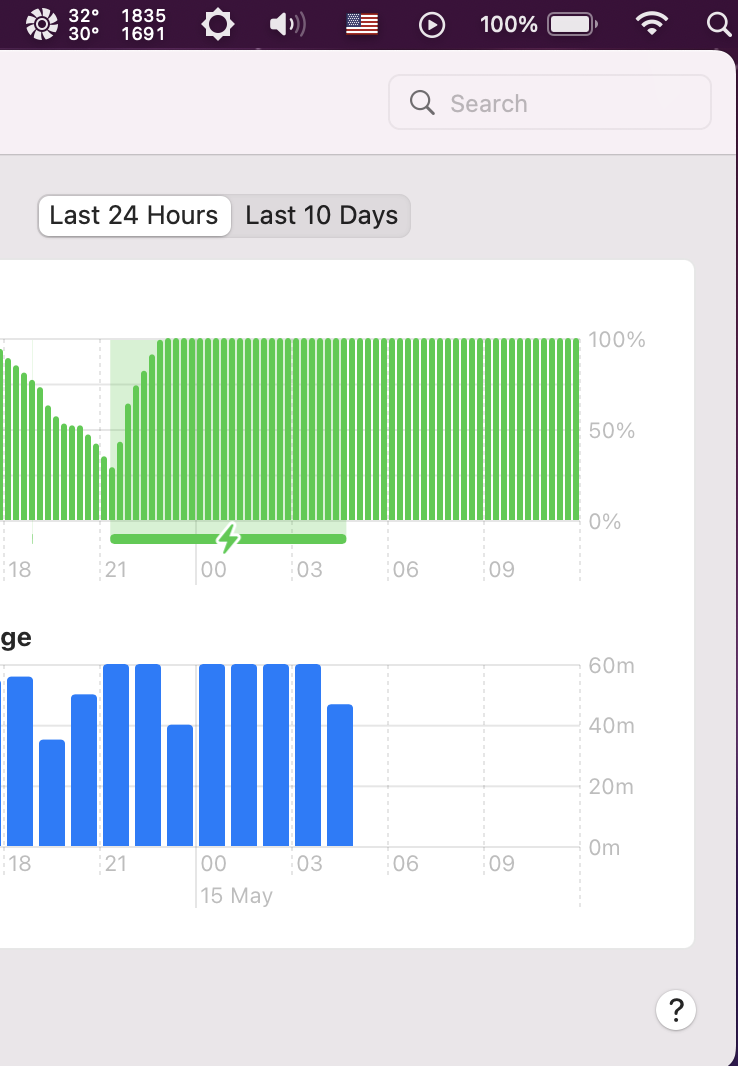Click the 15 May date label
This screenshot has height=1066, width=738.
click(x=236, y=895)
